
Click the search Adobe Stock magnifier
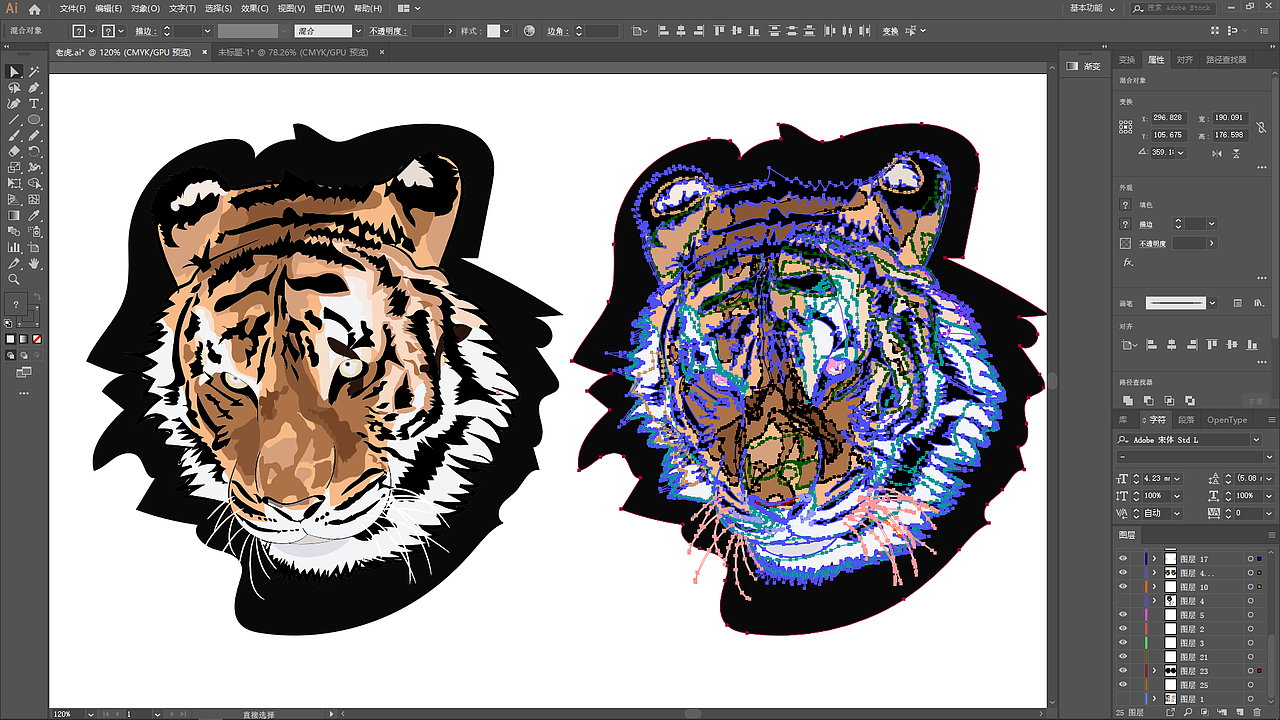[1139, 8]
